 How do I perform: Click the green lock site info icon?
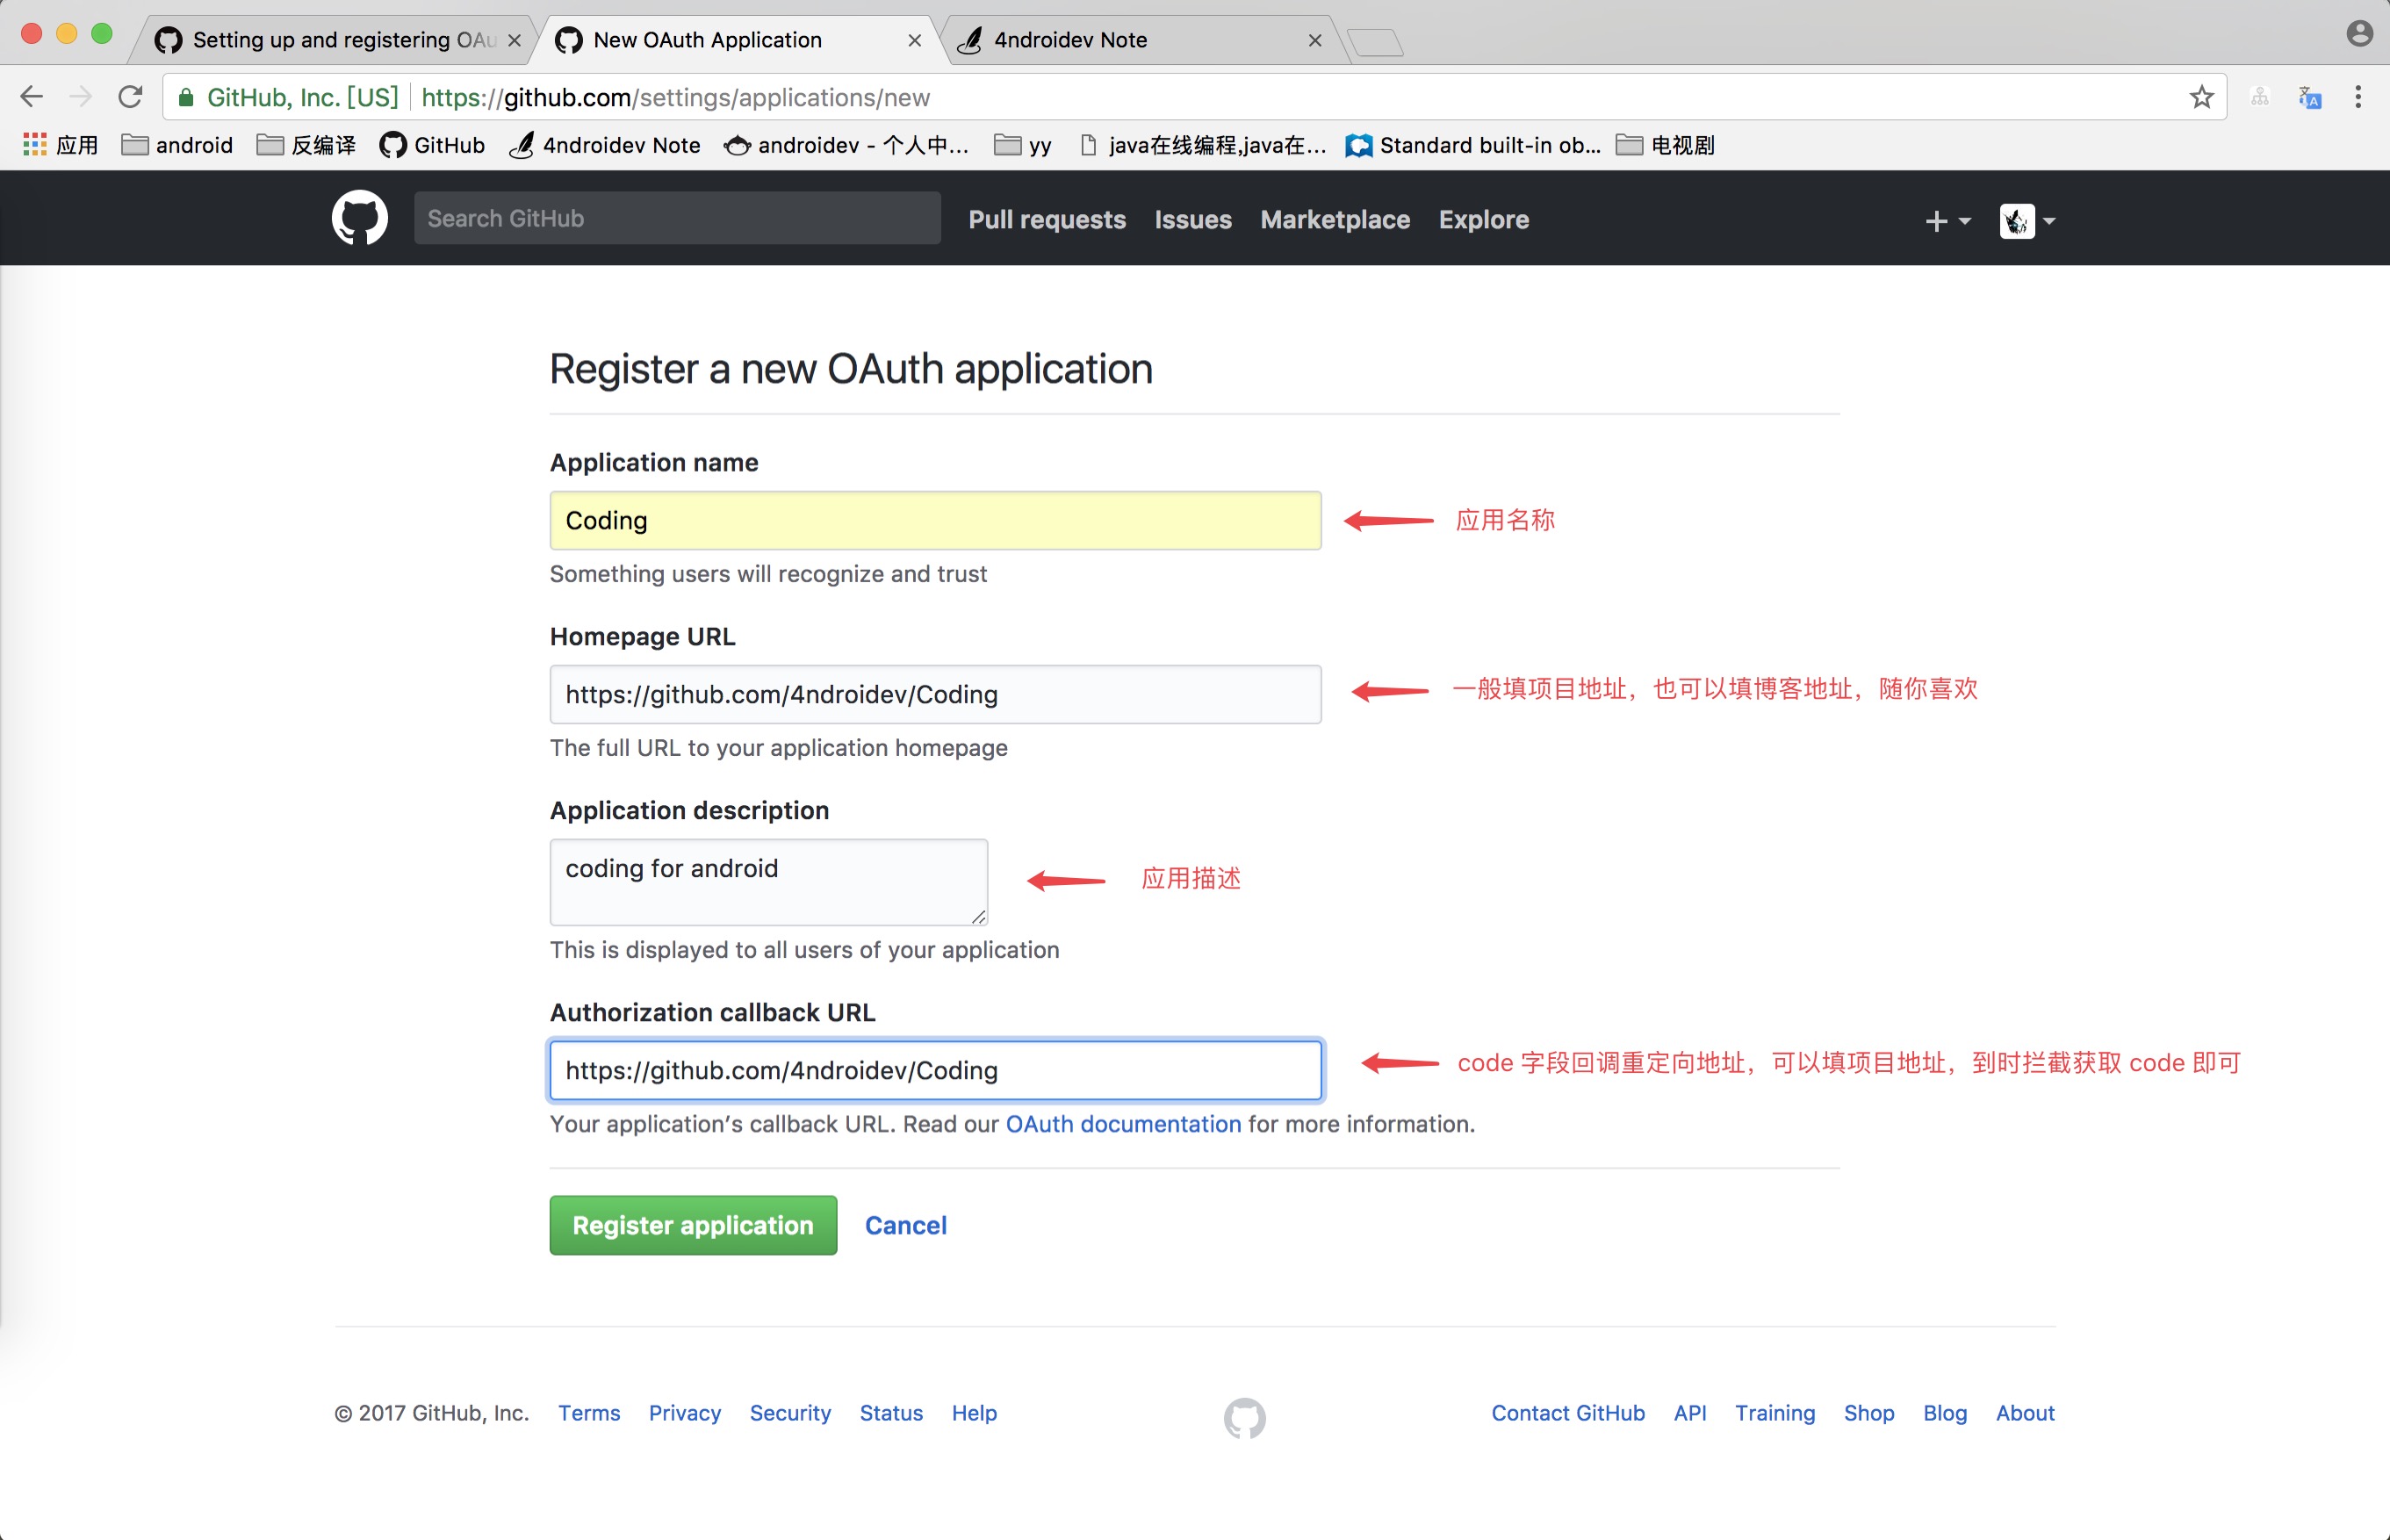[186, 97]
